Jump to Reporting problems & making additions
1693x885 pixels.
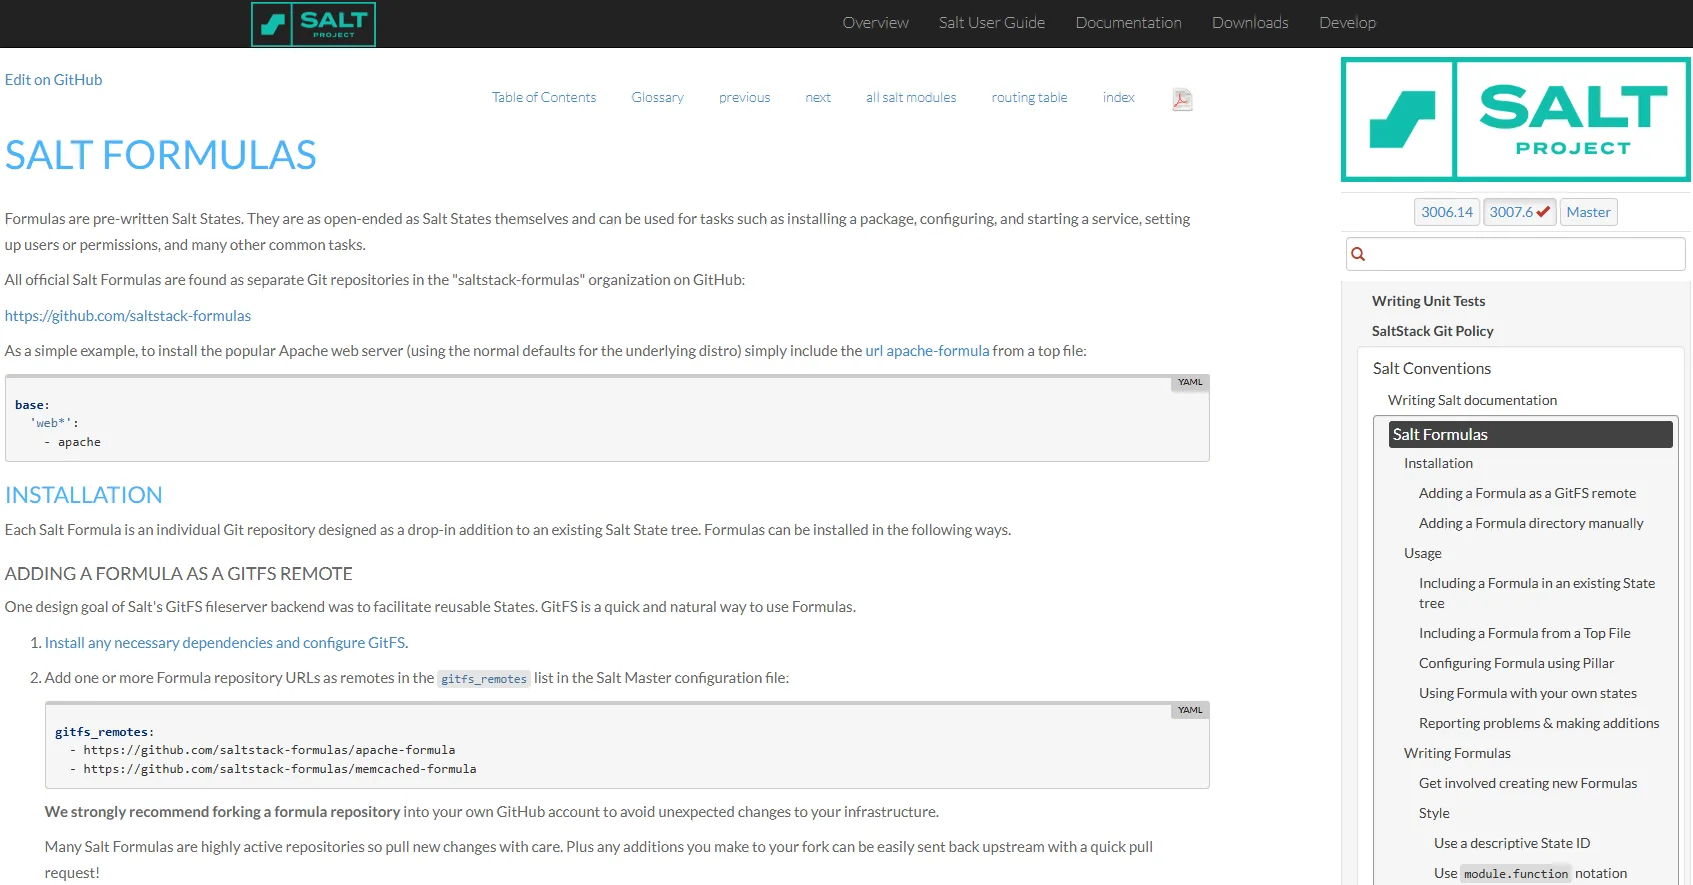coord(1539,724)
